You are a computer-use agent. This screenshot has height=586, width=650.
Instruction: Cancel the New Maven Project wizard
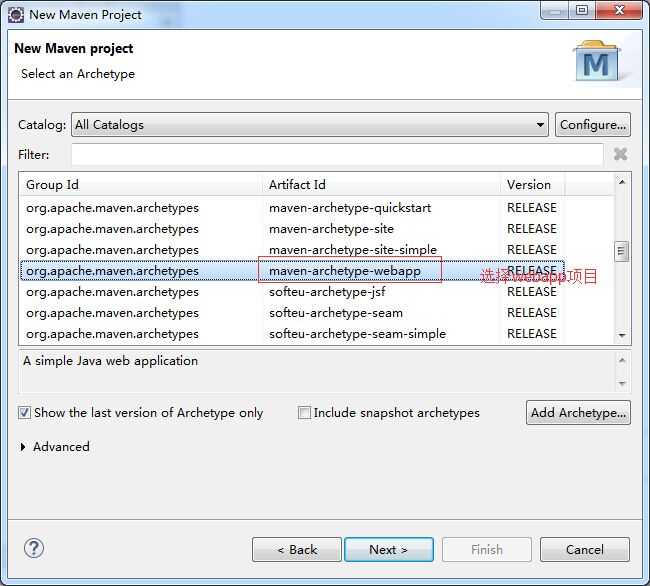click(585, 550)
